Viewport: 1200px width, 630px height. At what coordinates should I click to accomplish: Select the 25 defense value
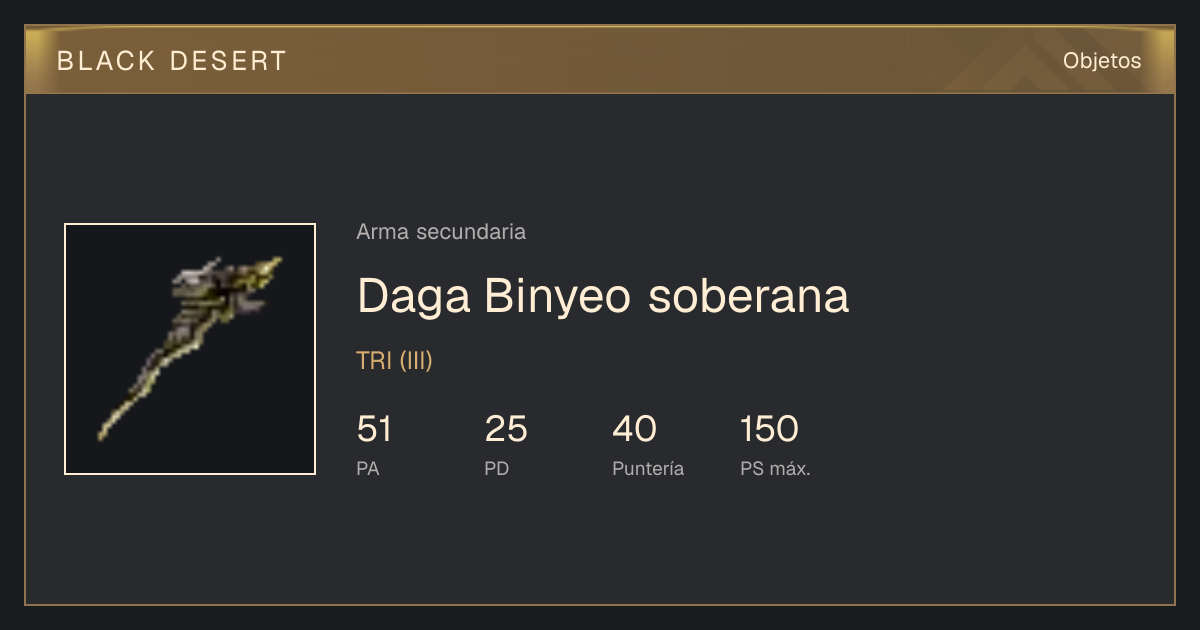click(x=506, y=429)
